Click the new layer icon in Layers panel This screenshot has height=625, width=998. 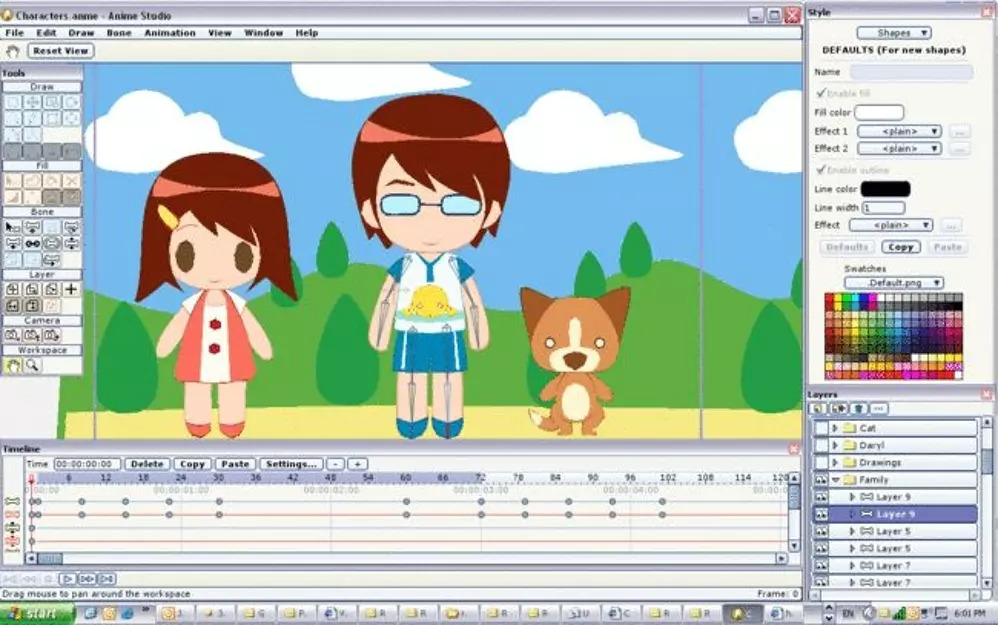[819, 409]
